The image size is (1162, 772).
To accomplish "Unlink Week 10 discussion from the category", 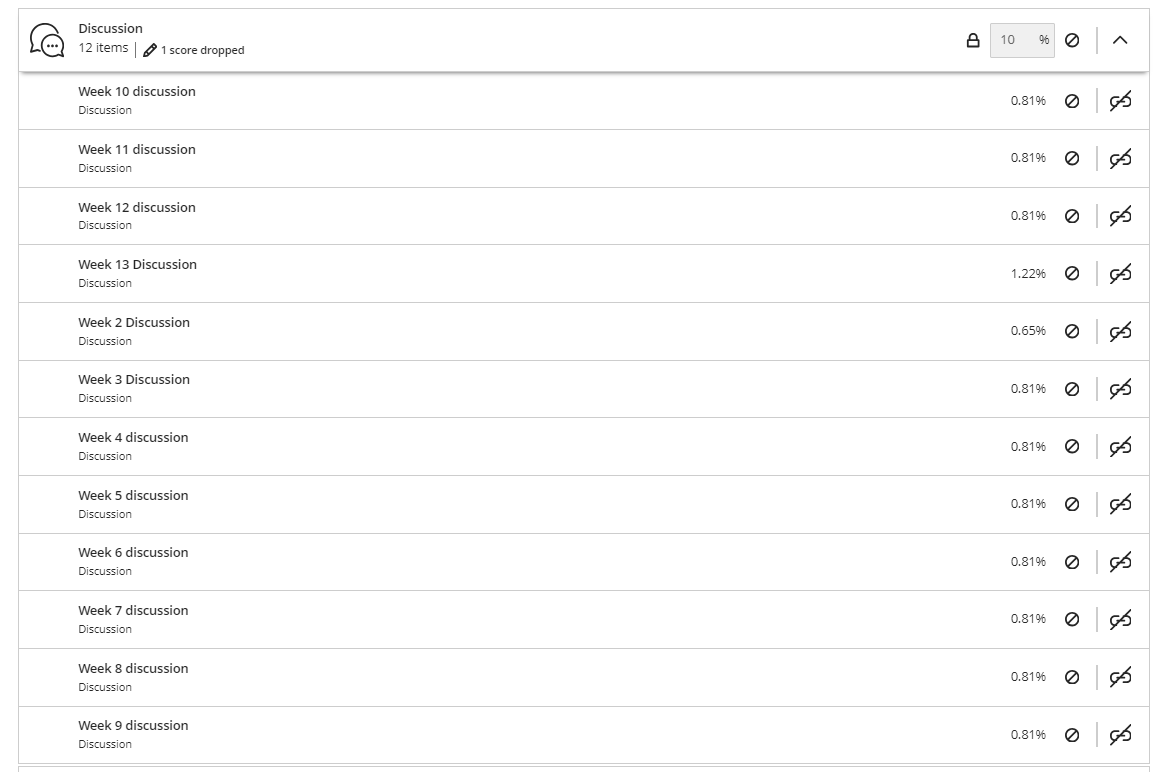I will point(1120,101).
